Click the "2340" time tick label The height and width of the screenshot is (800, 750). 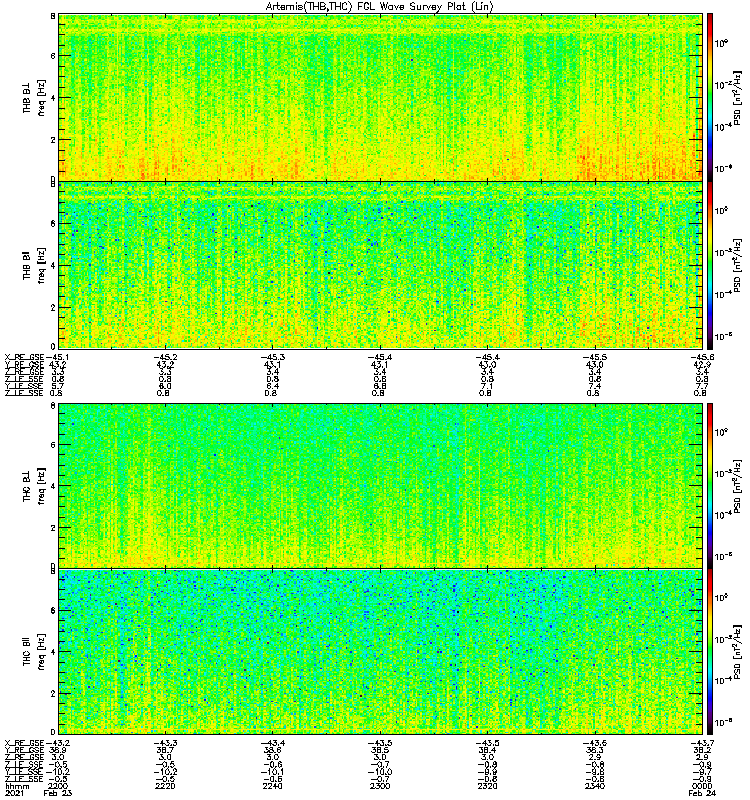point(594,786)
